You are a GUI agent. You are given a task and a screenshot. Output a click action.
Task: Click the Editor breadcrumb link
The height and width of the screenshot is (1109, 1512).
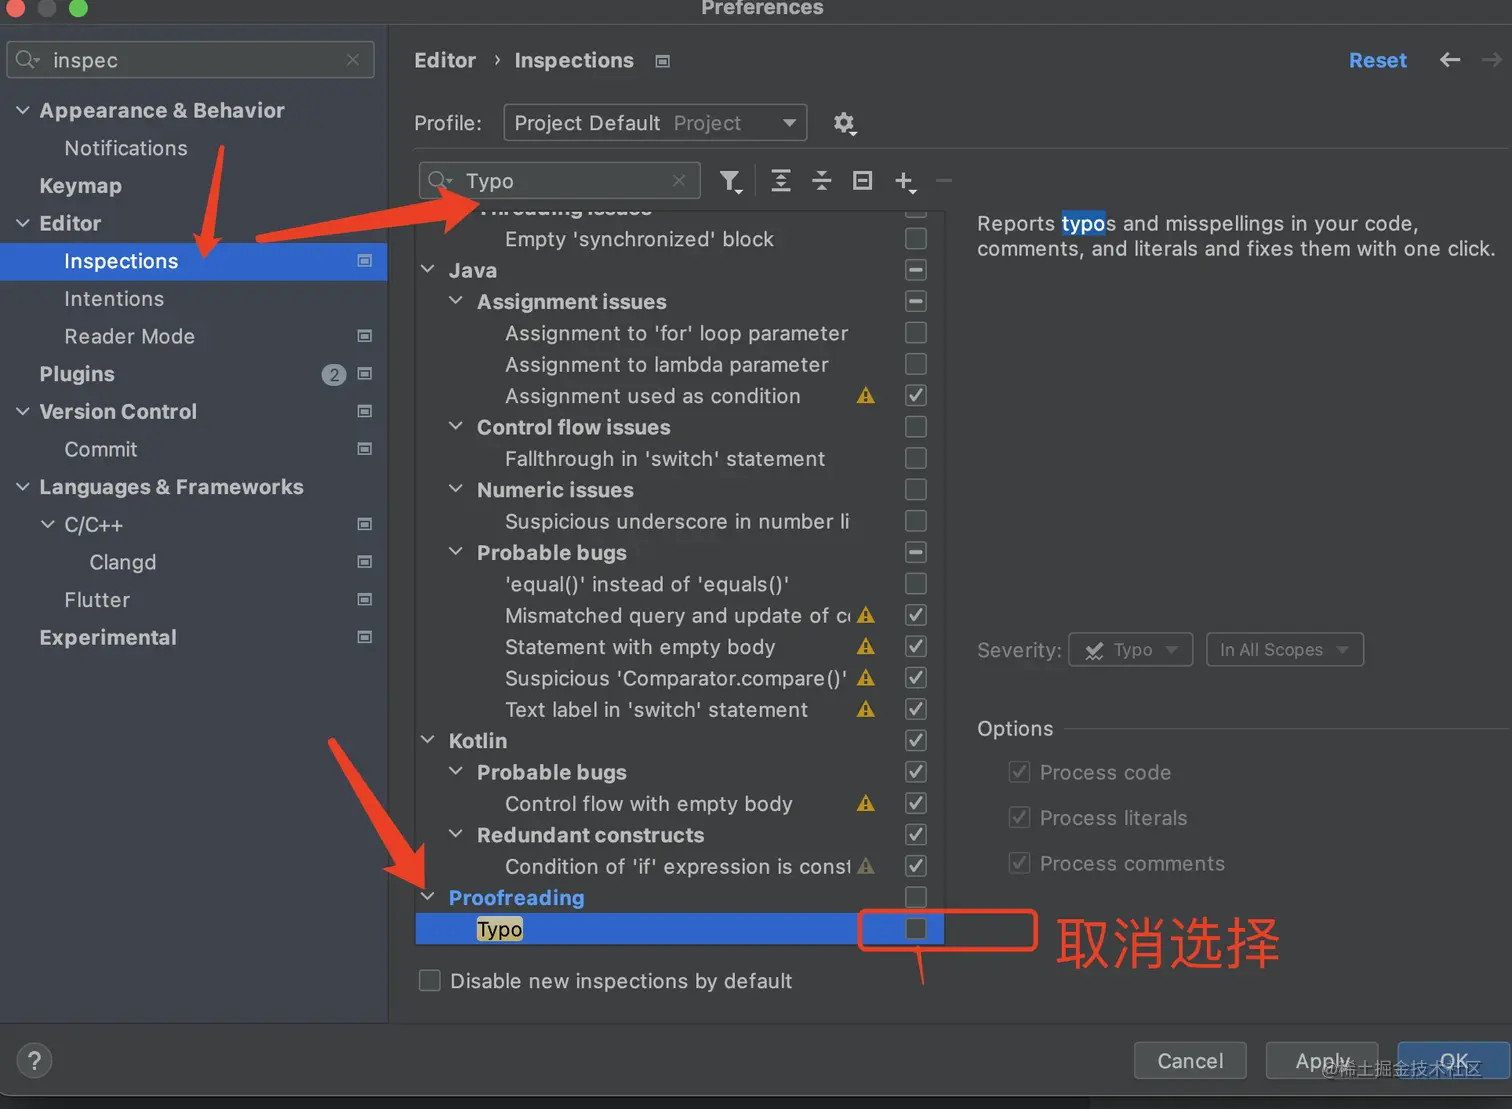445,60
